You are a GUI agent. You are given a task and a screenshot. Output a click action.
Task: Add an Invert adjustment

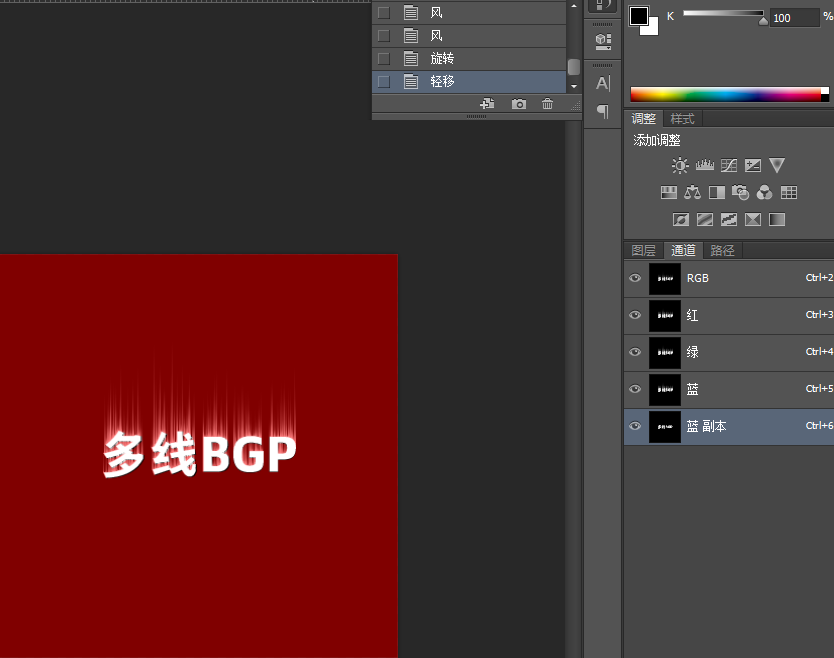(x=681, y=220)
